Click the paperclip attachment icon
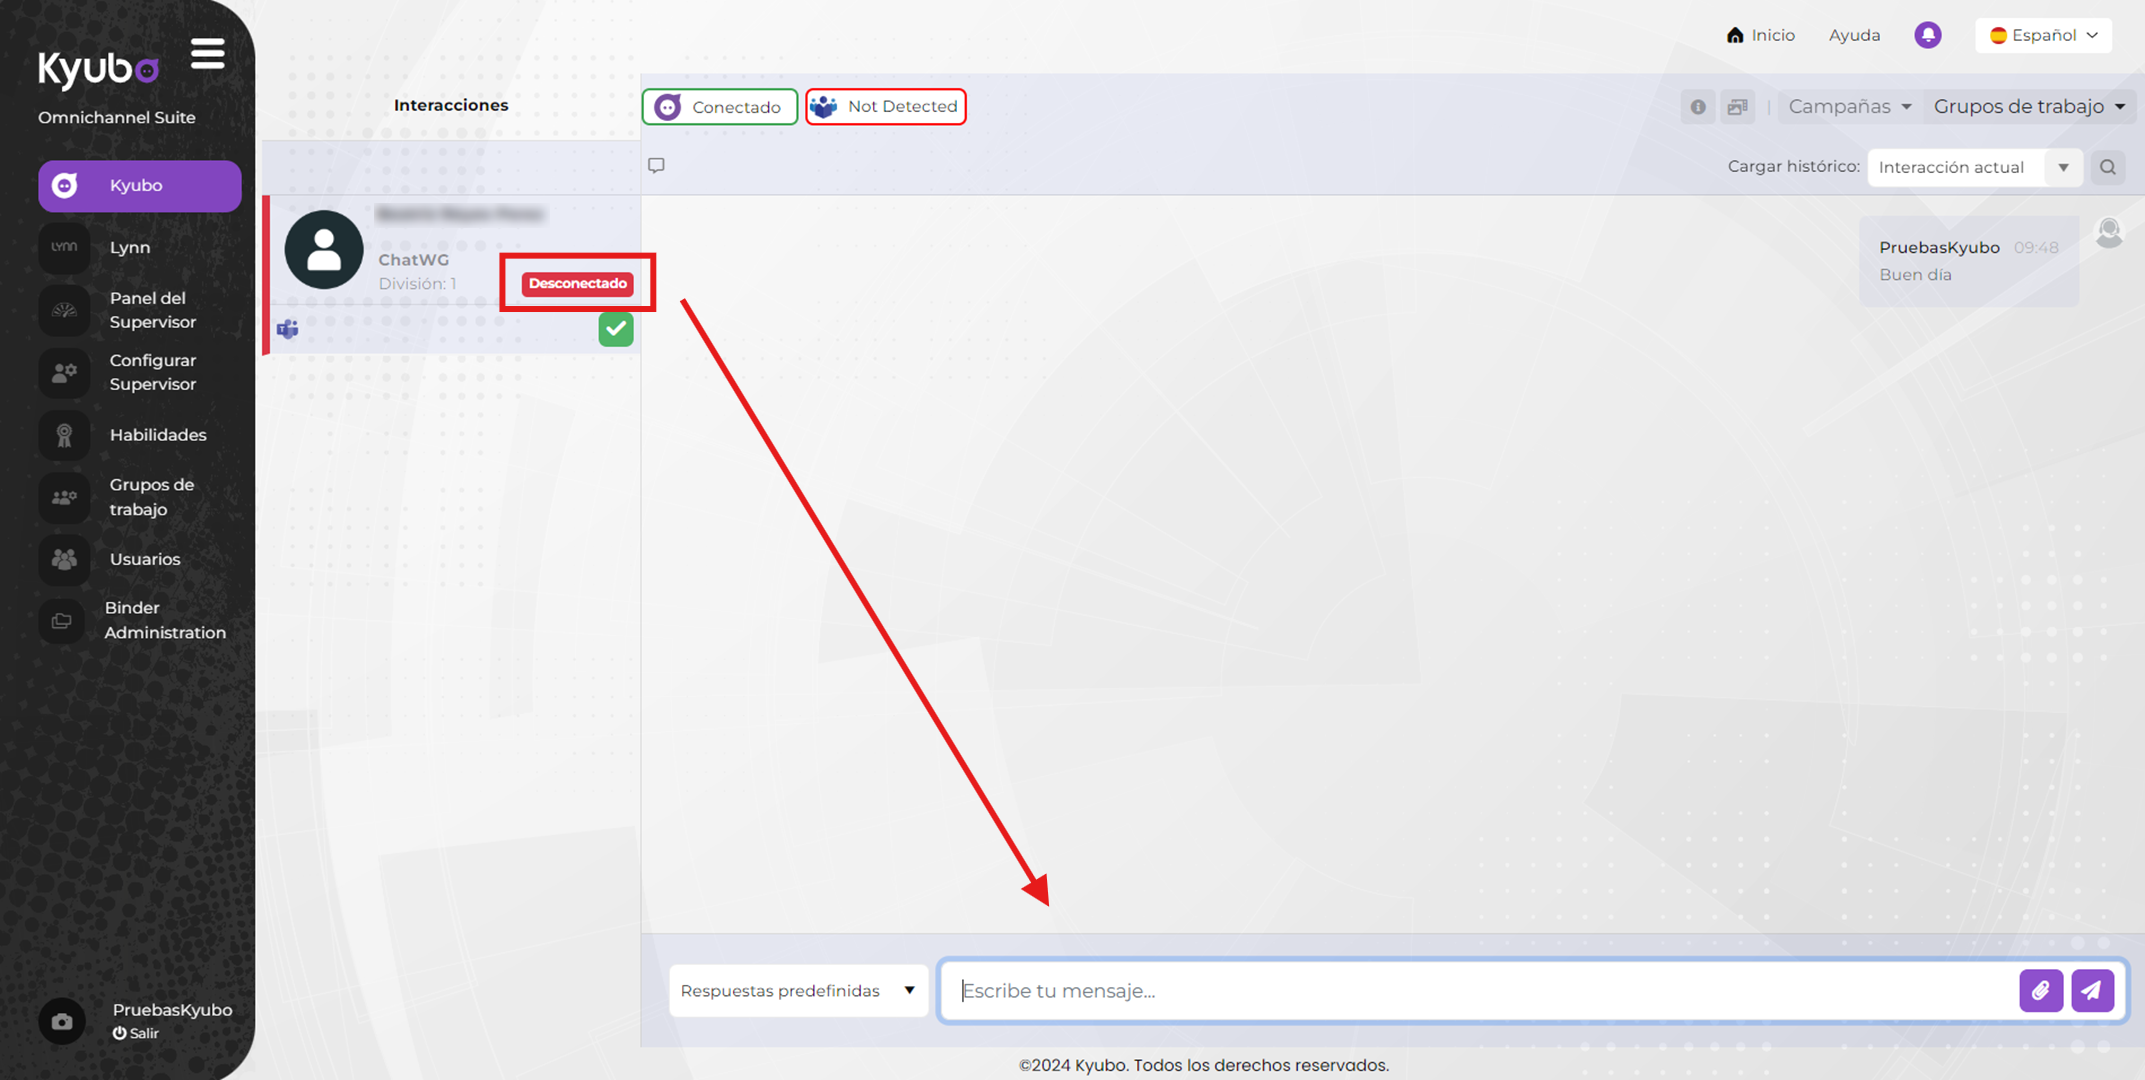 point(2040,990)
